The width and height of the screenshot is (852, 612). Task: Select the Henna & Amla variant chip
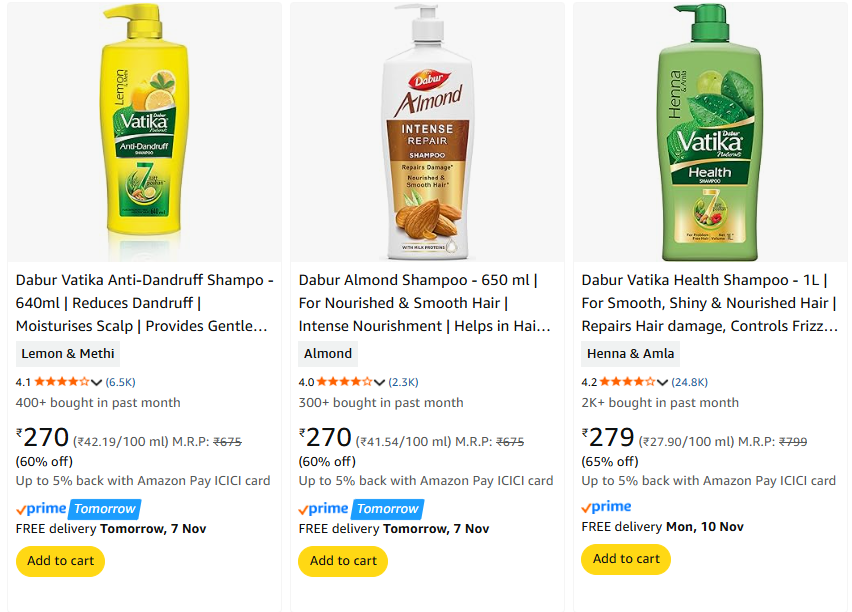[x=631, y=353]
